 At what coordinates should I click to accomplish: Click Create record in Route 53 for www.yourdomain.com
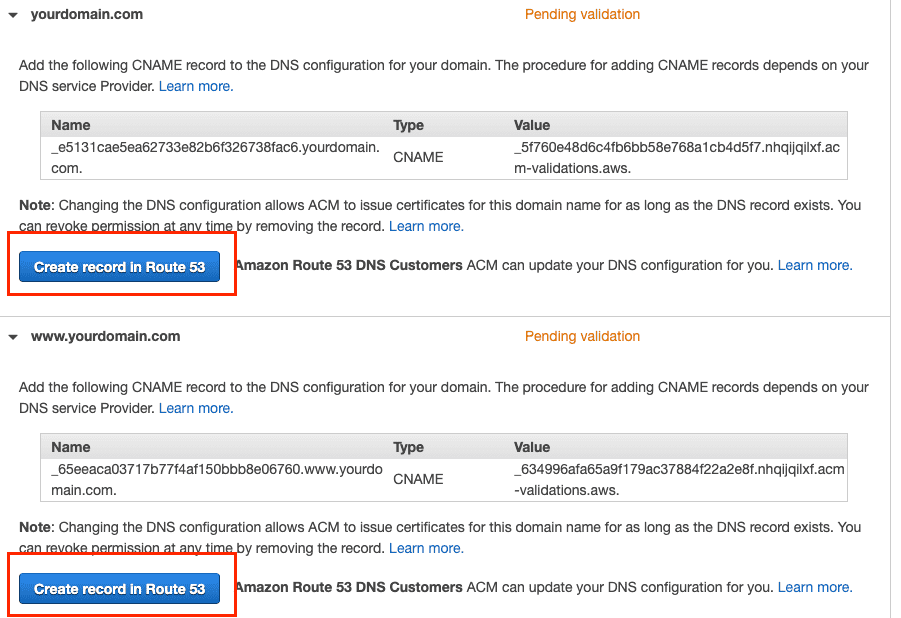[119, 588]
